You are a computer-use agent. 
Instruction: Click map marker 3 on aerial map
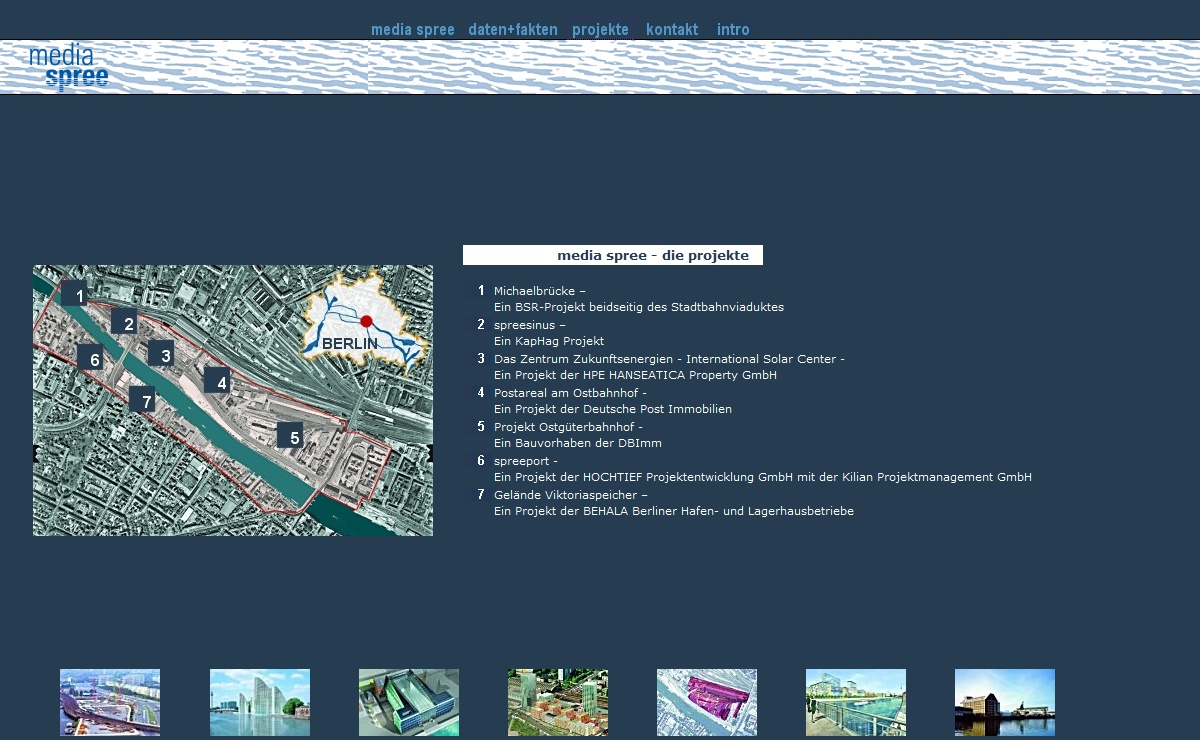tap(166, 354)
